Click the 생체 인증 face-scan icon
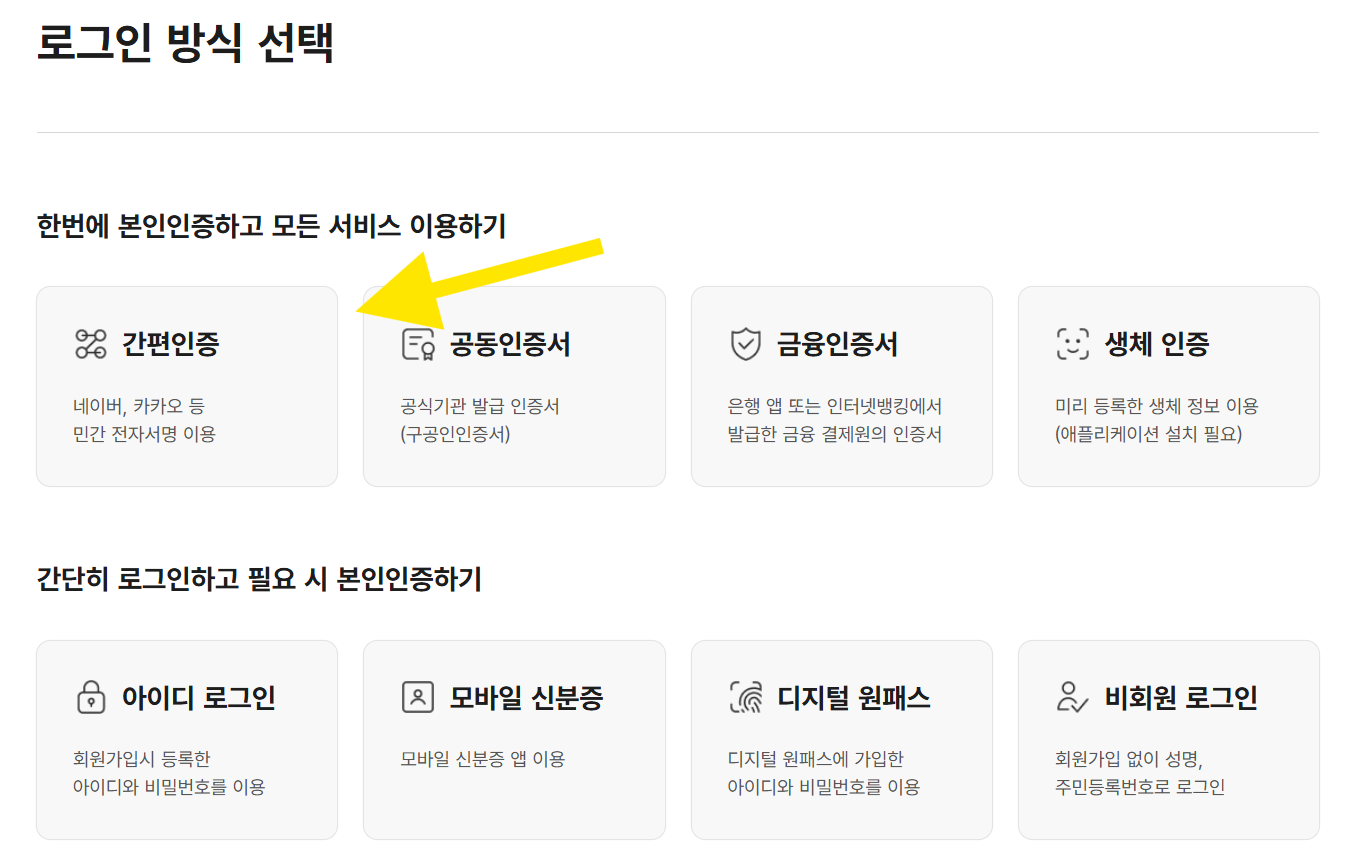The width and height of the screenshot is (1352, 866). pyautogui.click(x=1071, y=343)
